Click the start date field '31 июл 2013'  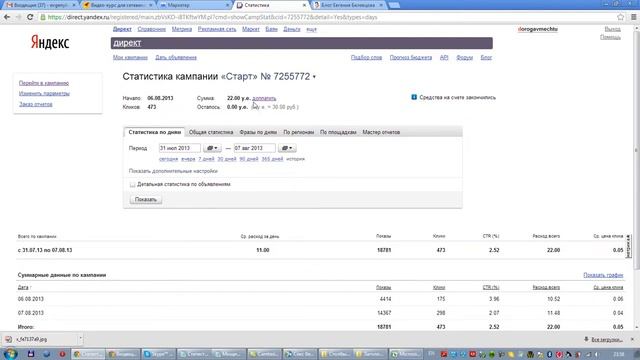180,148
